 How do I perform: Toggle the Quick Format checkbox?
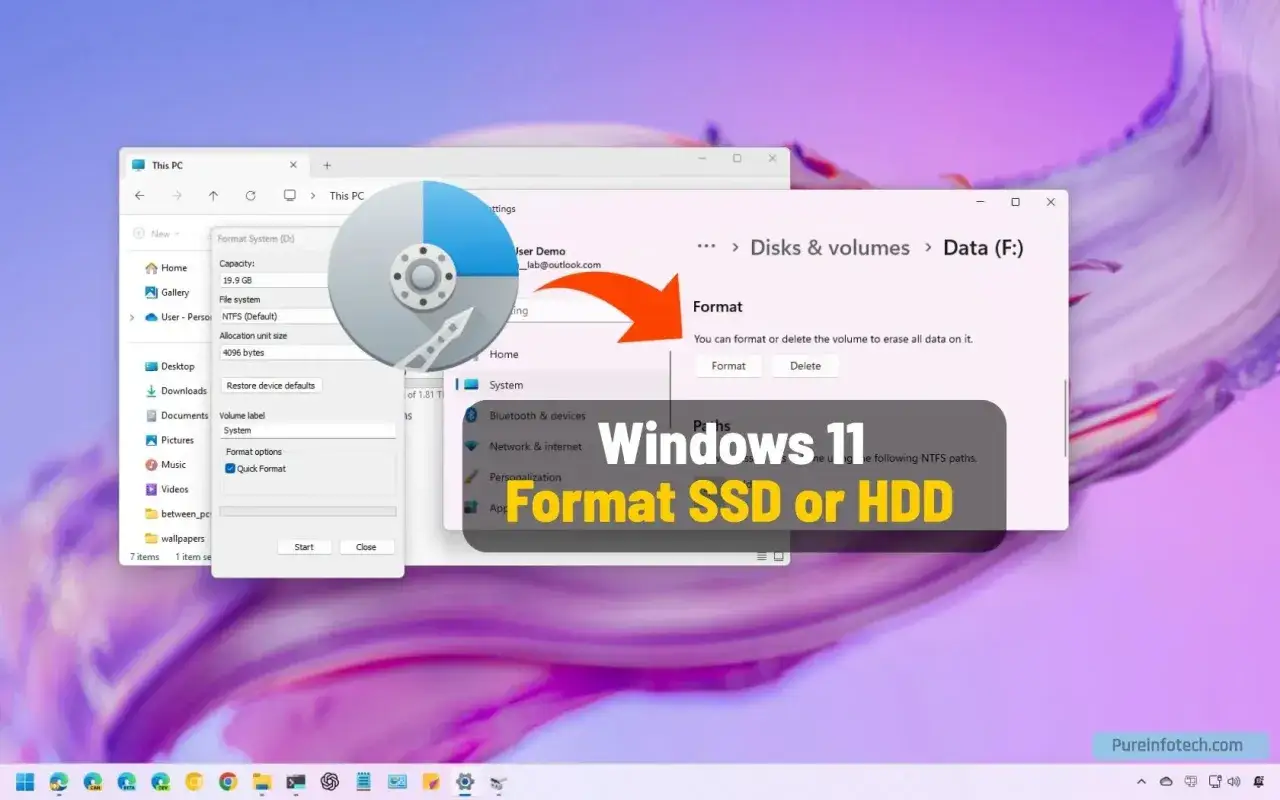click(231, 469)
